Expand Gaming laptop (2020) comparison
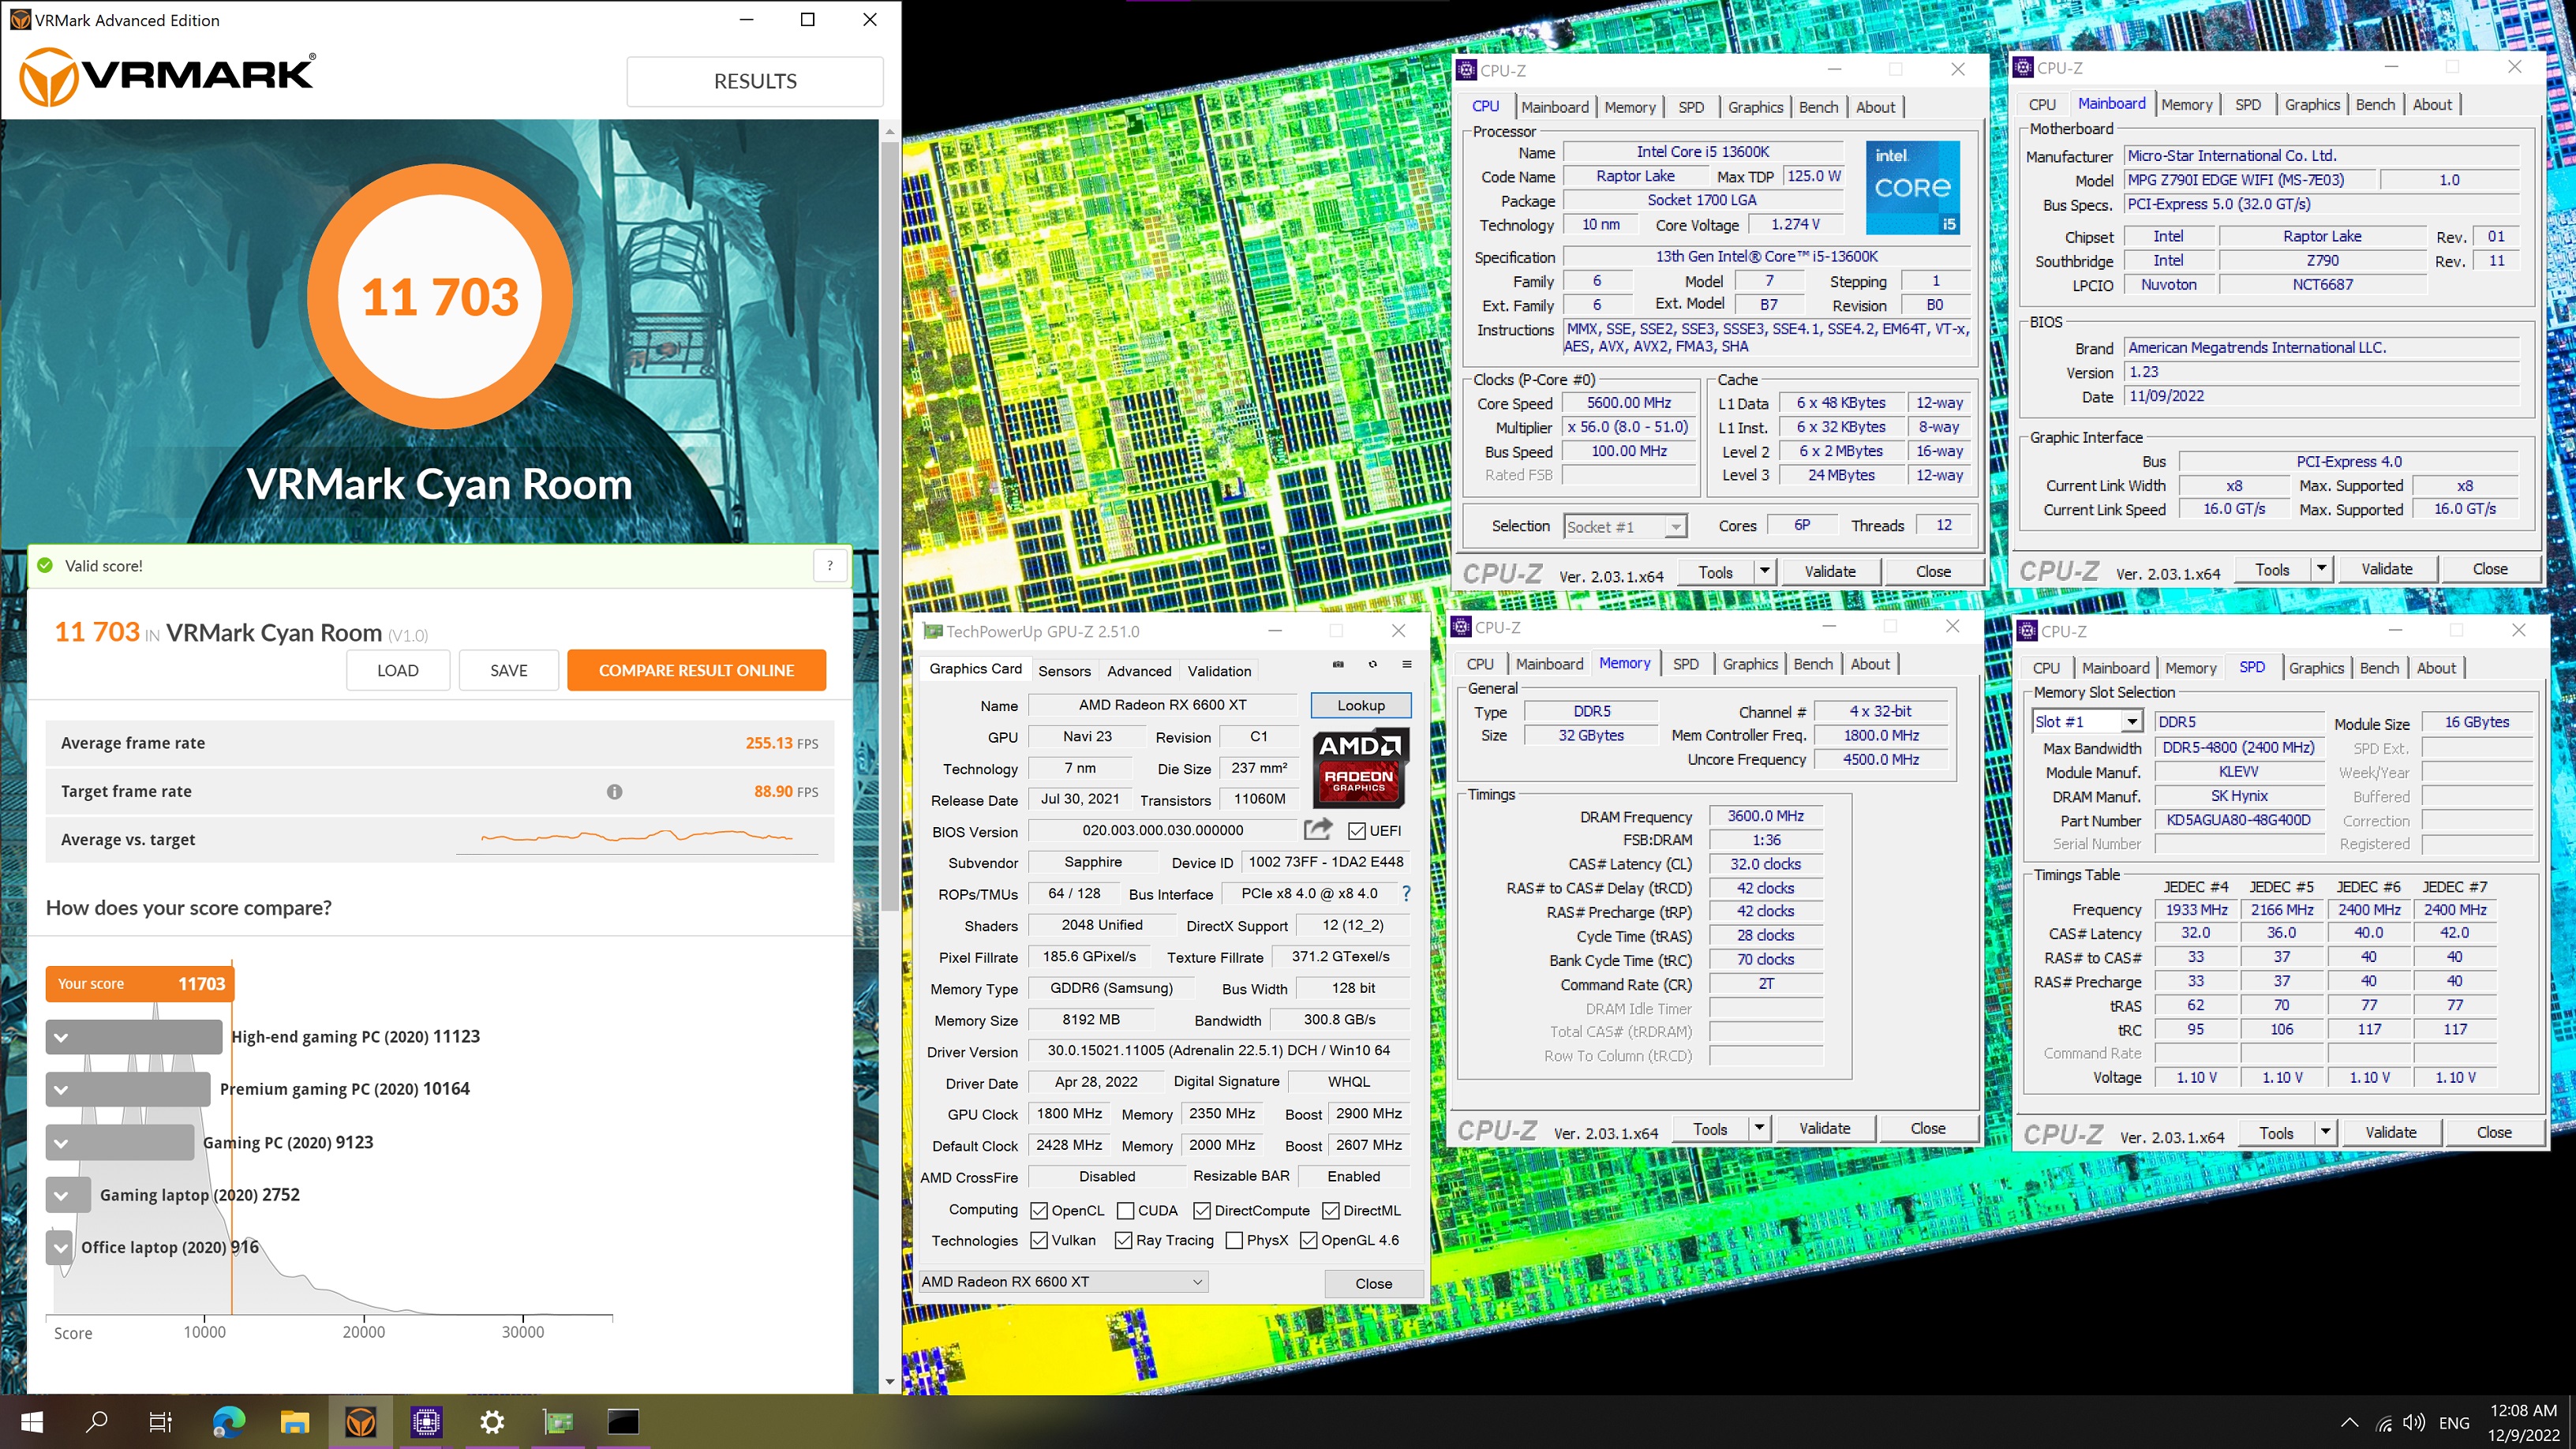Screen dimensions: 2576x1449 [61, 1195]
